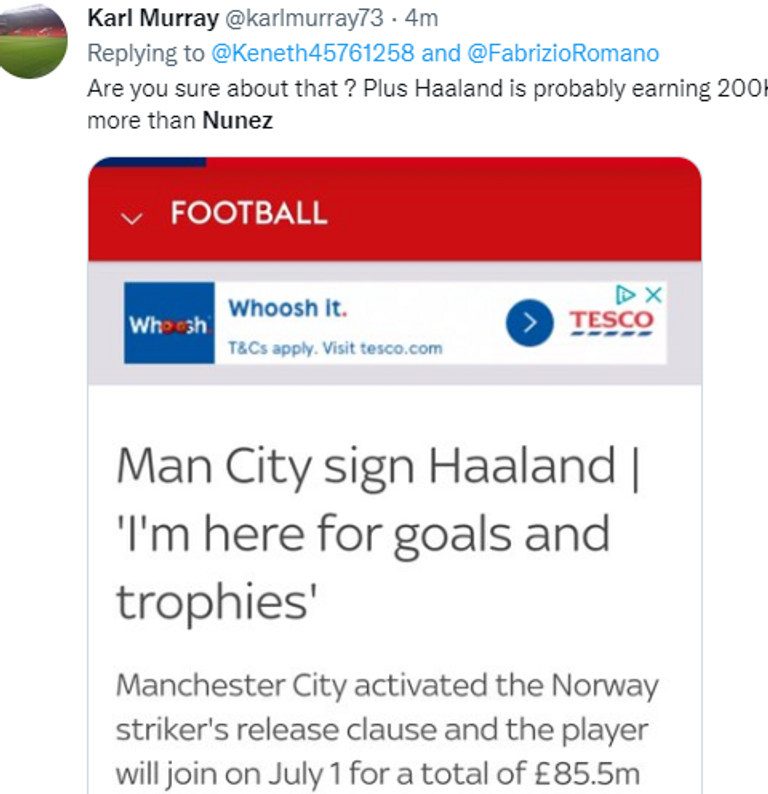The height and width of the screenshot is (794, 768).
Task: Click the 'Whoosh it.' ad title
Action: coord(288,309)
